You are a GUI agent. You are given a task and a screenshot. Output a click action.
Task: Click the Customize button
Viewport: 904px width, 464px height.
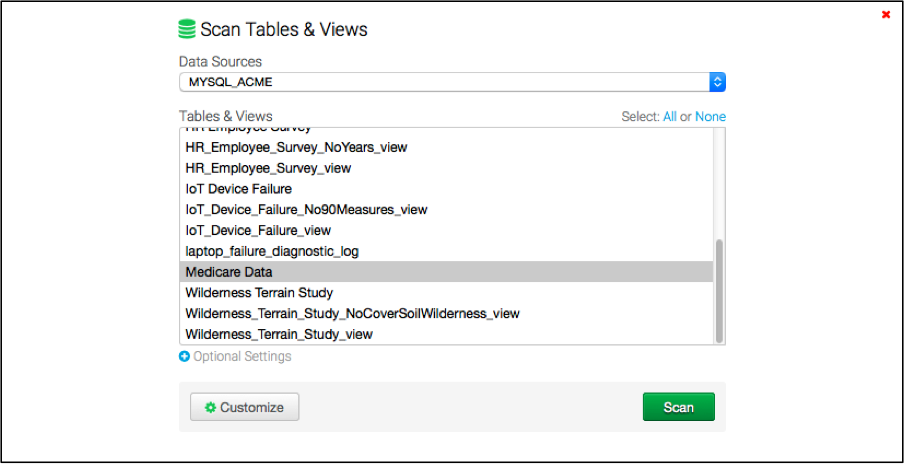[x=244, y=408]
